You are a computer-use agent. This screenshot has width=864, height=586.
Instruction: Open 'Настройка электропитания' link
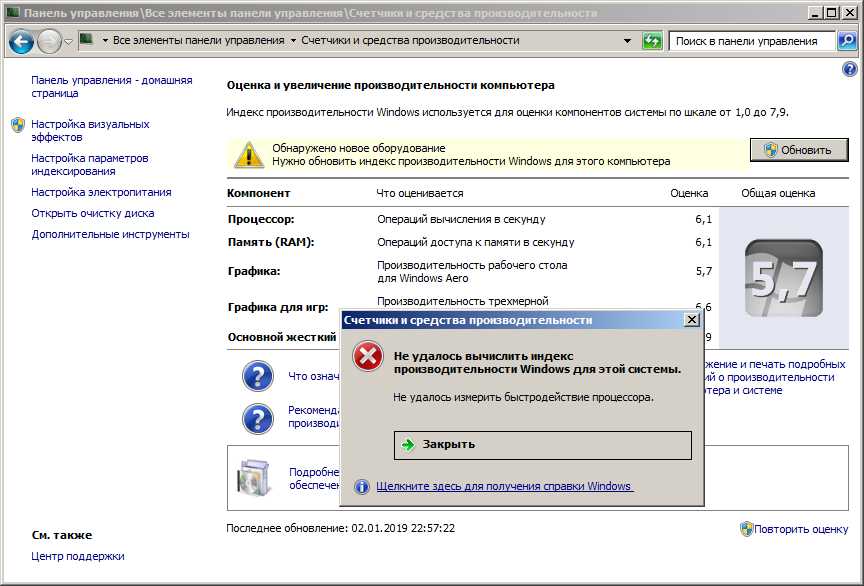pos(101,192)
